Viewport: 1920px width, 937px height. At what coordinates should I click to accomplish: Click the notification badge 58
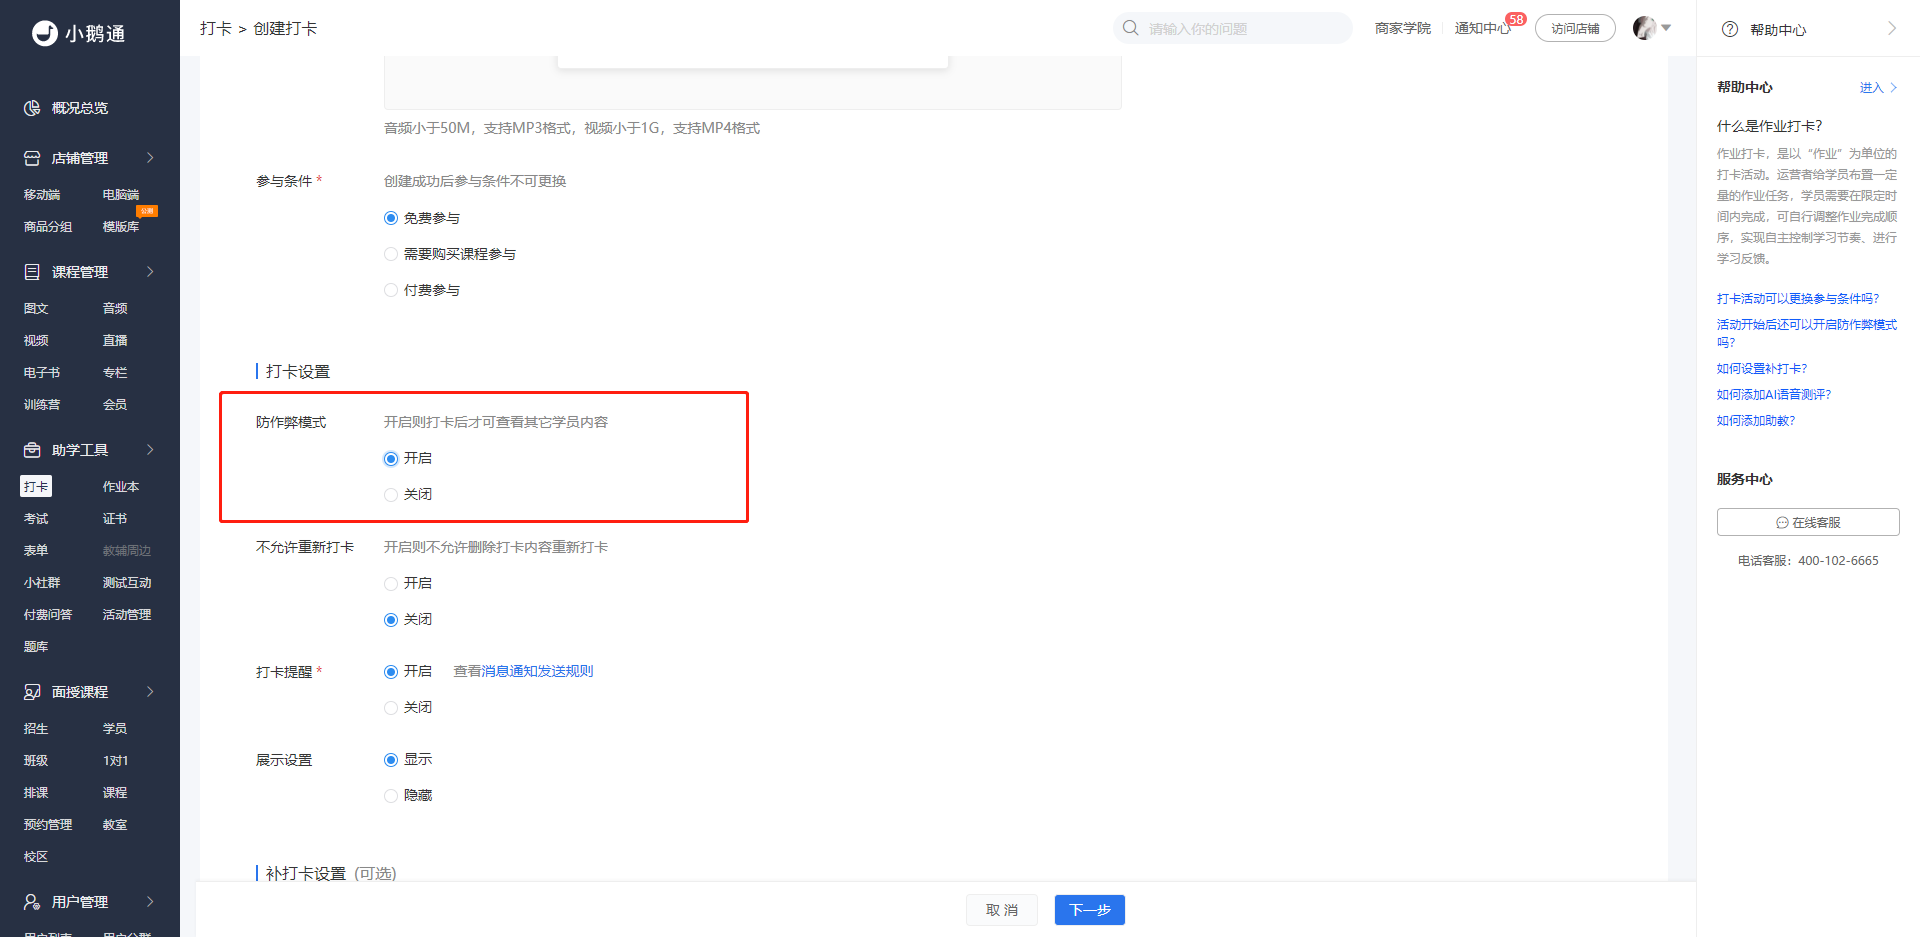coord(1516,19)
